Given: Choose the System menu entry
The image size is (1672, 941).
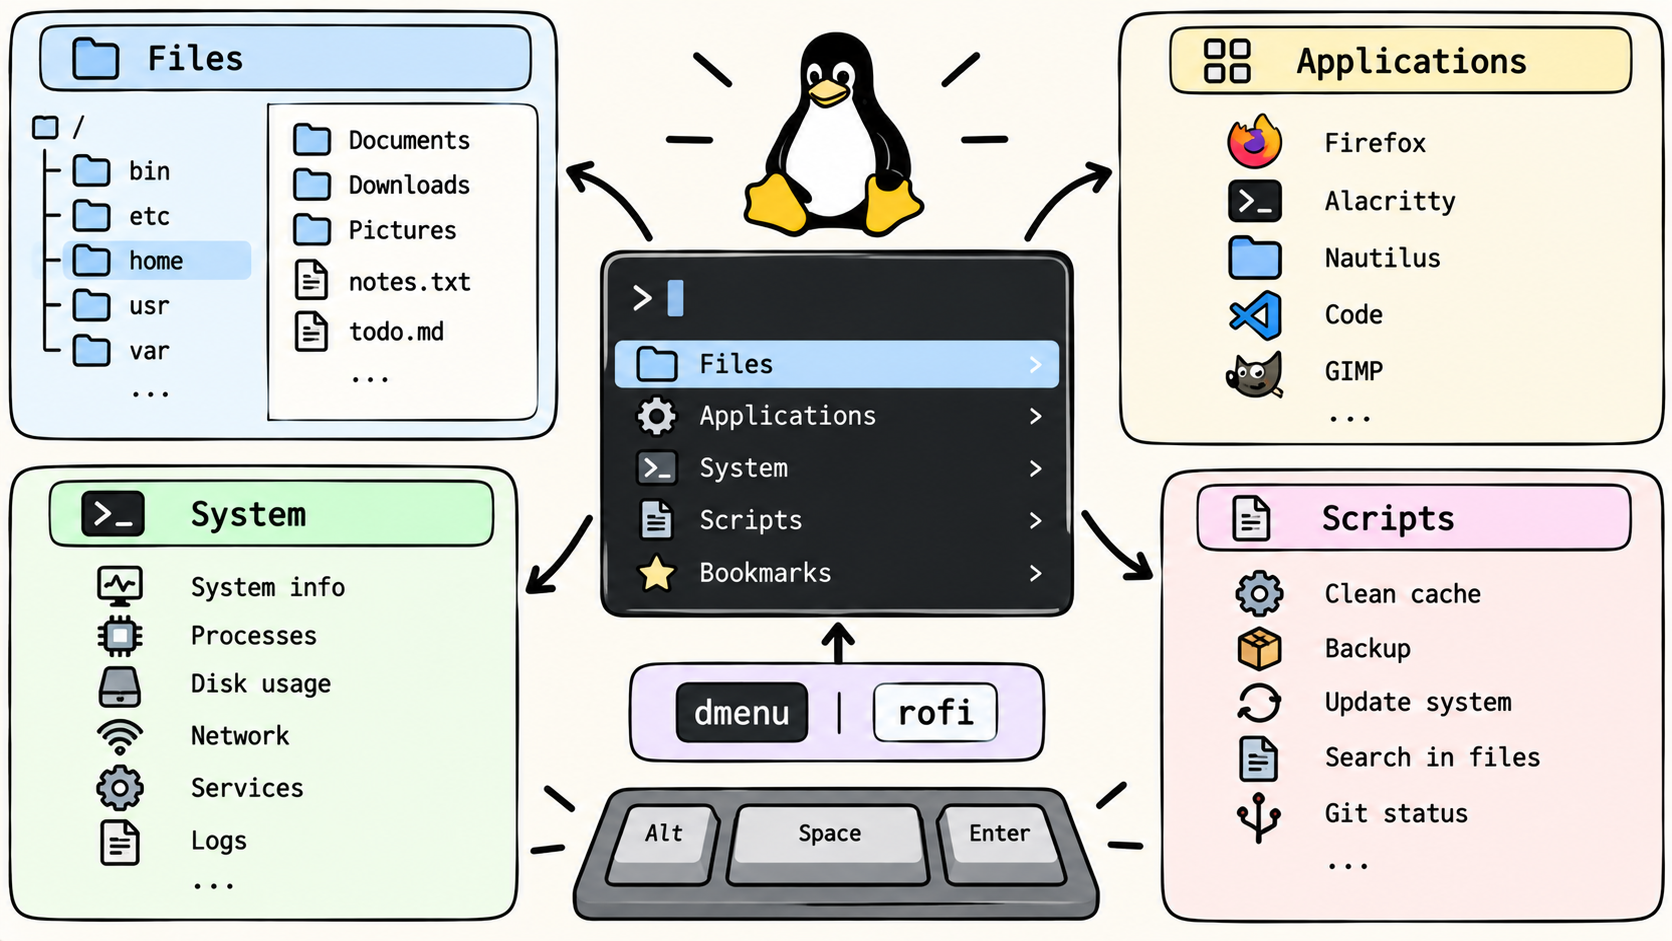Looking at the screenshot, I should click(x=836, y=468).
